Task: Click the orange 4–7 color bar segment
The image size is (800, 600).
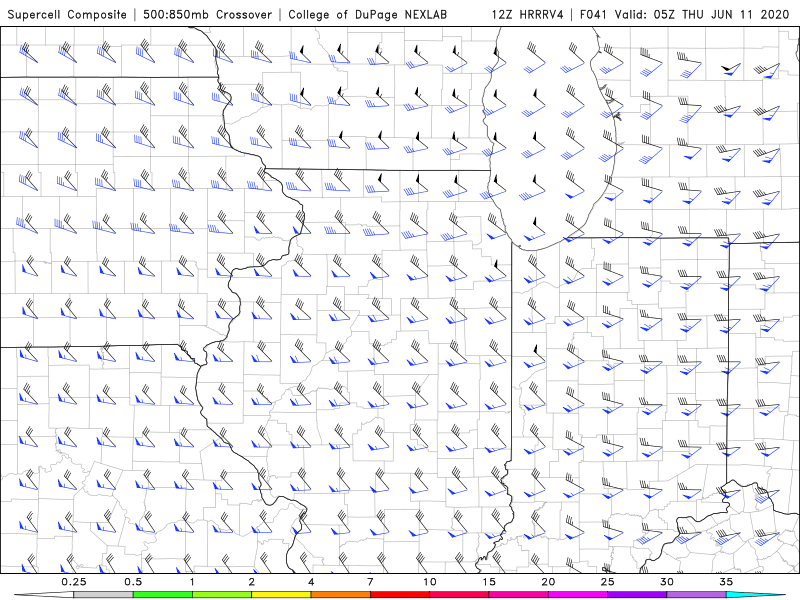Action: [x=340, y=595]
